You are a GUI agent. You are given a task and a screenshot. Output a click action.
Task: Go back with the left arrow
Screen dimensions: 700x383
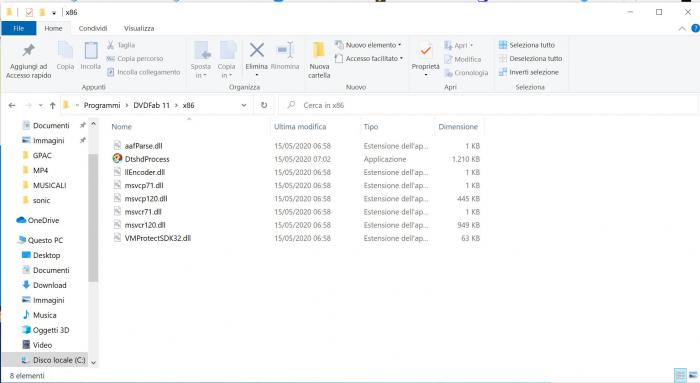click(12, 105)
